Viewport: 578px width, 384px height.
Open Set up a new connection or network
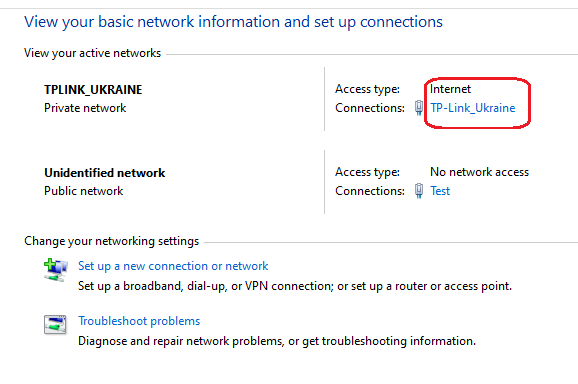[173, 266]
